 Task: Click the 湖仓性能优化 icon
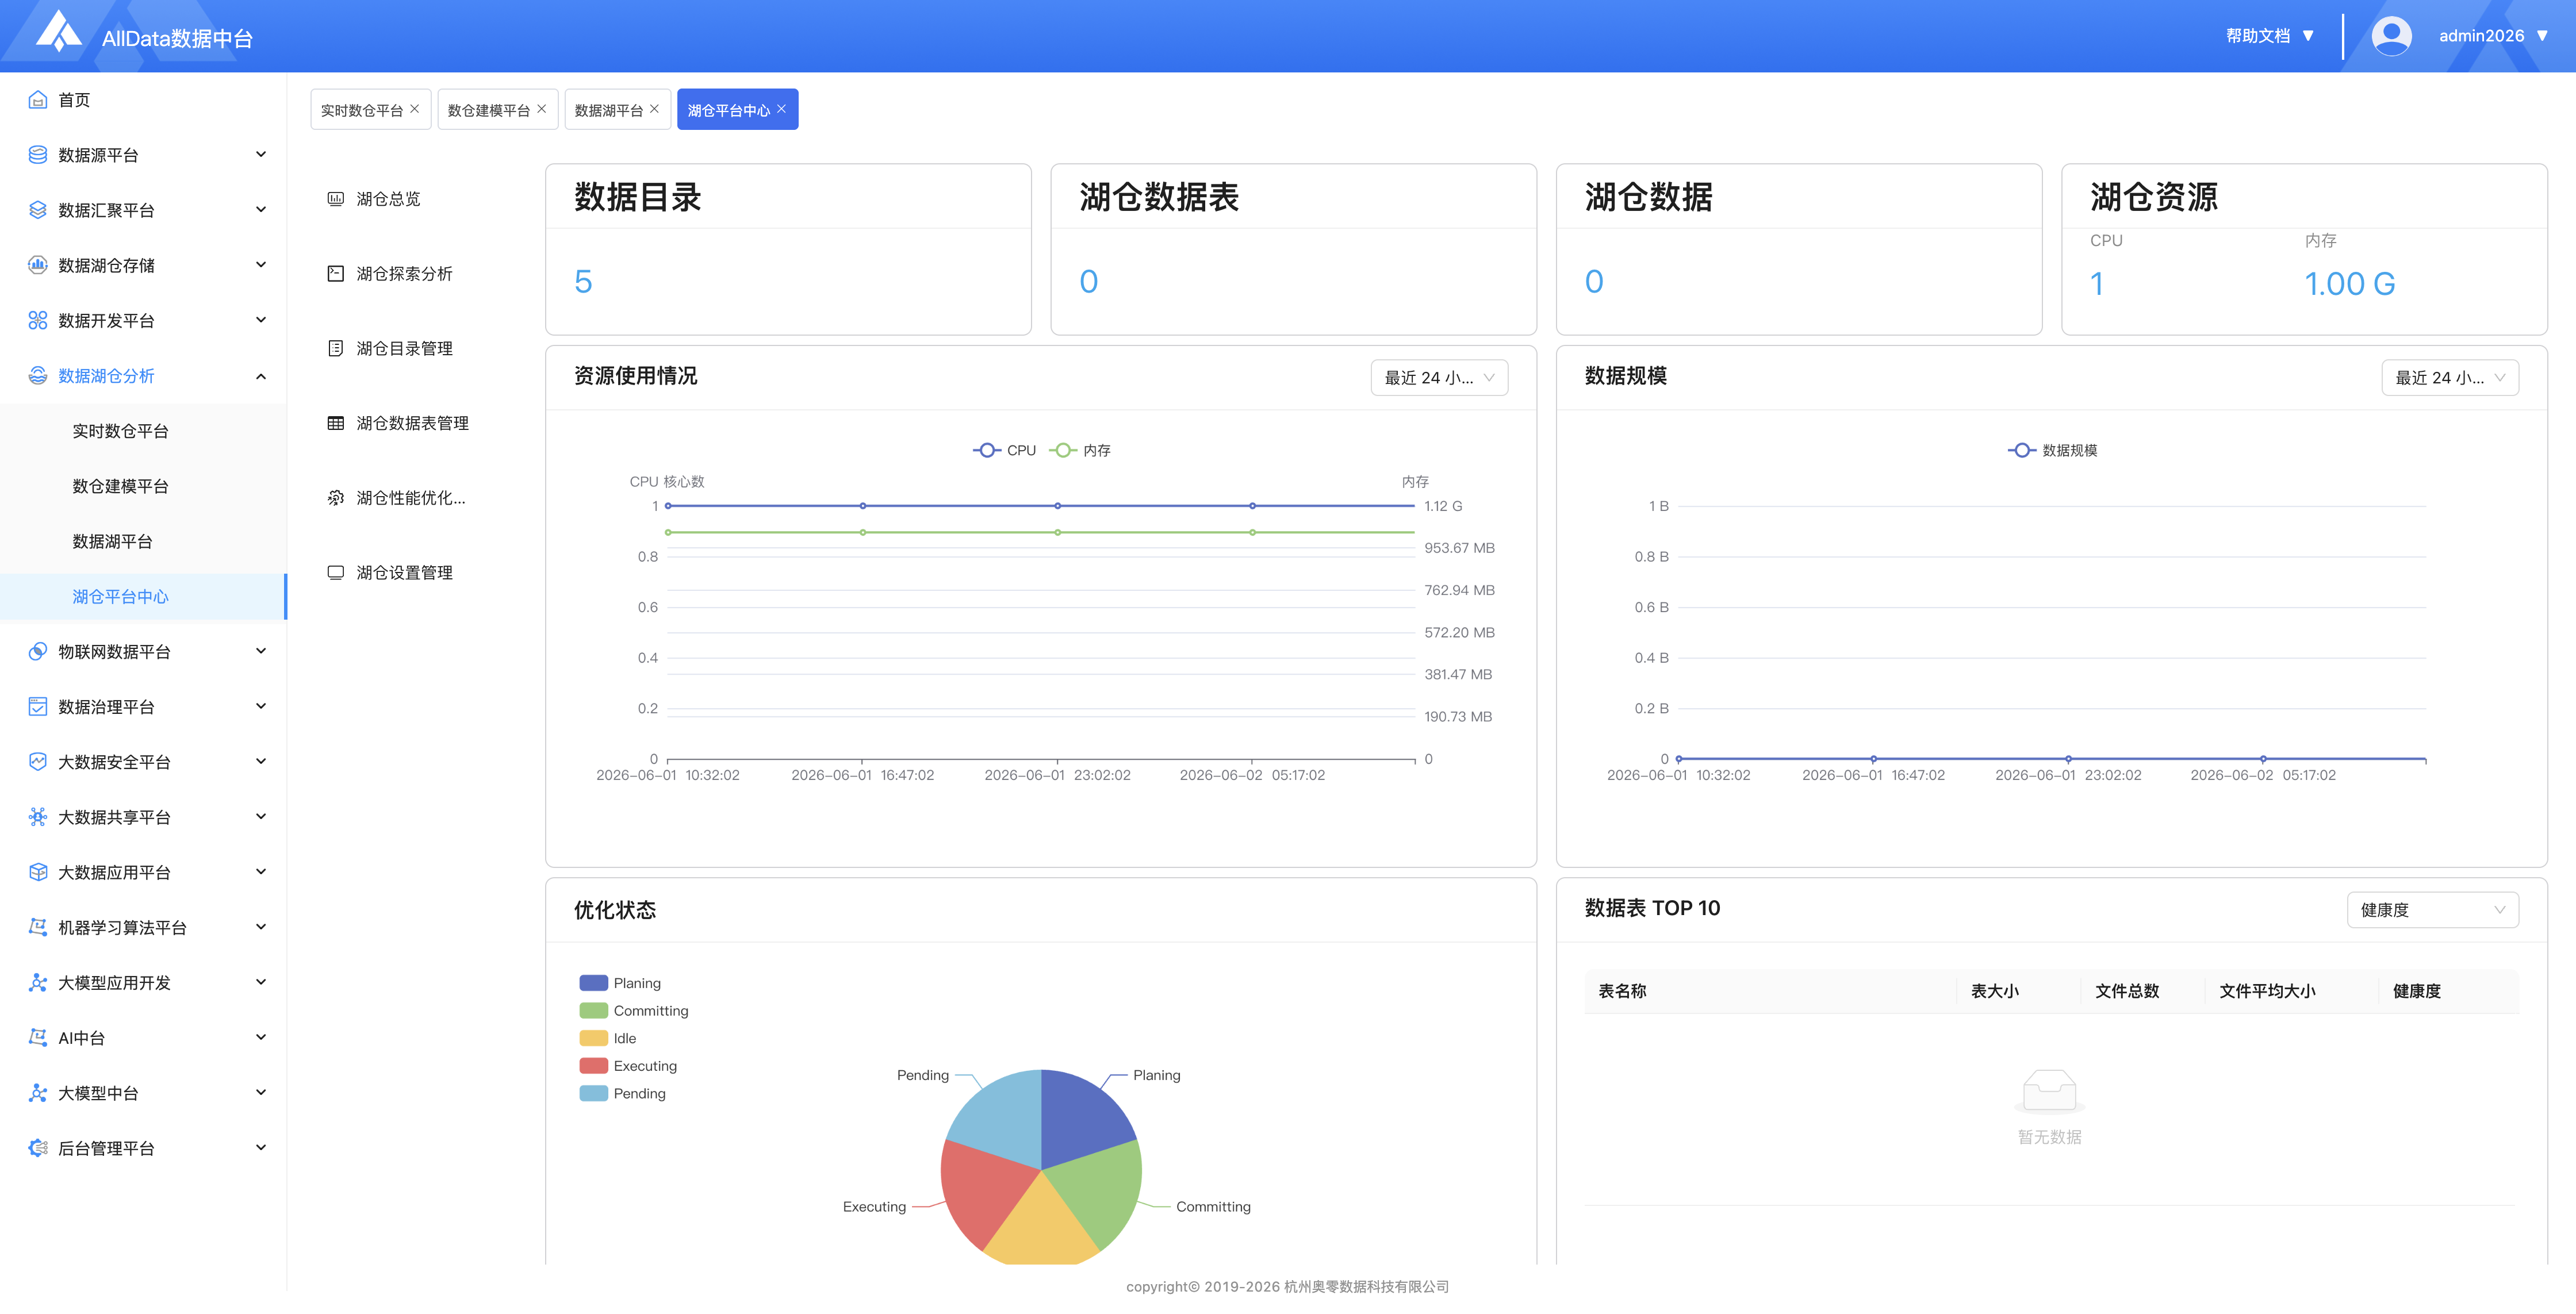(336, 498)
